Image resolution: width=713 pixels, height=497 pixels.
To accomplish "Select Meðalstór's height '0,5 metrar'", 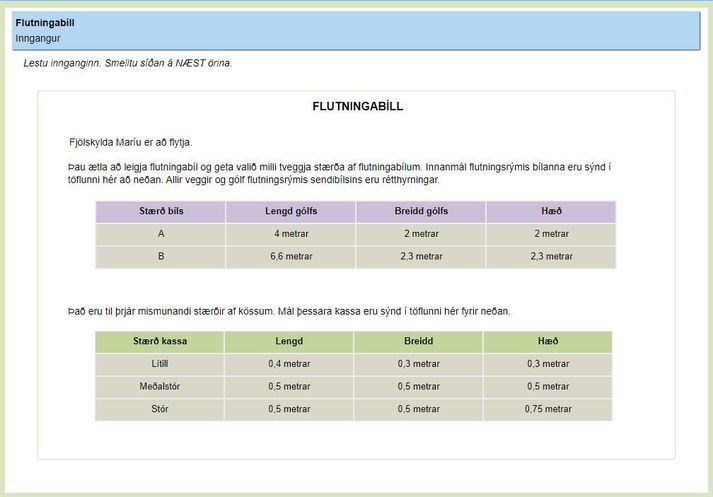I will point(548,387).
